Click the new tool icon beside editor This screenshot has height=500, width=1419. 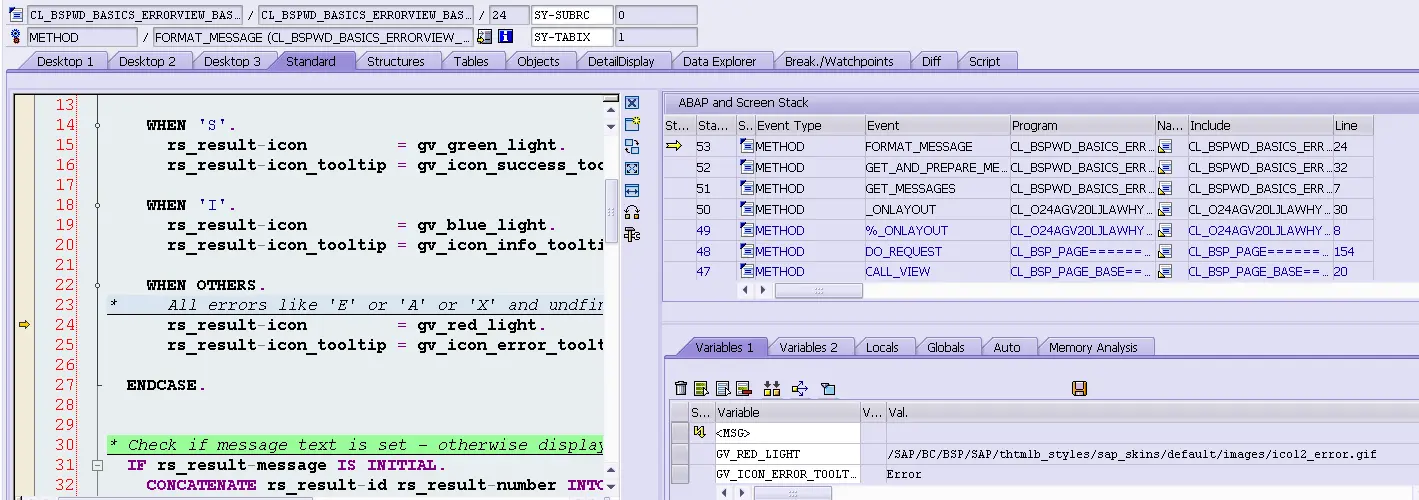[x=632, y=124]
